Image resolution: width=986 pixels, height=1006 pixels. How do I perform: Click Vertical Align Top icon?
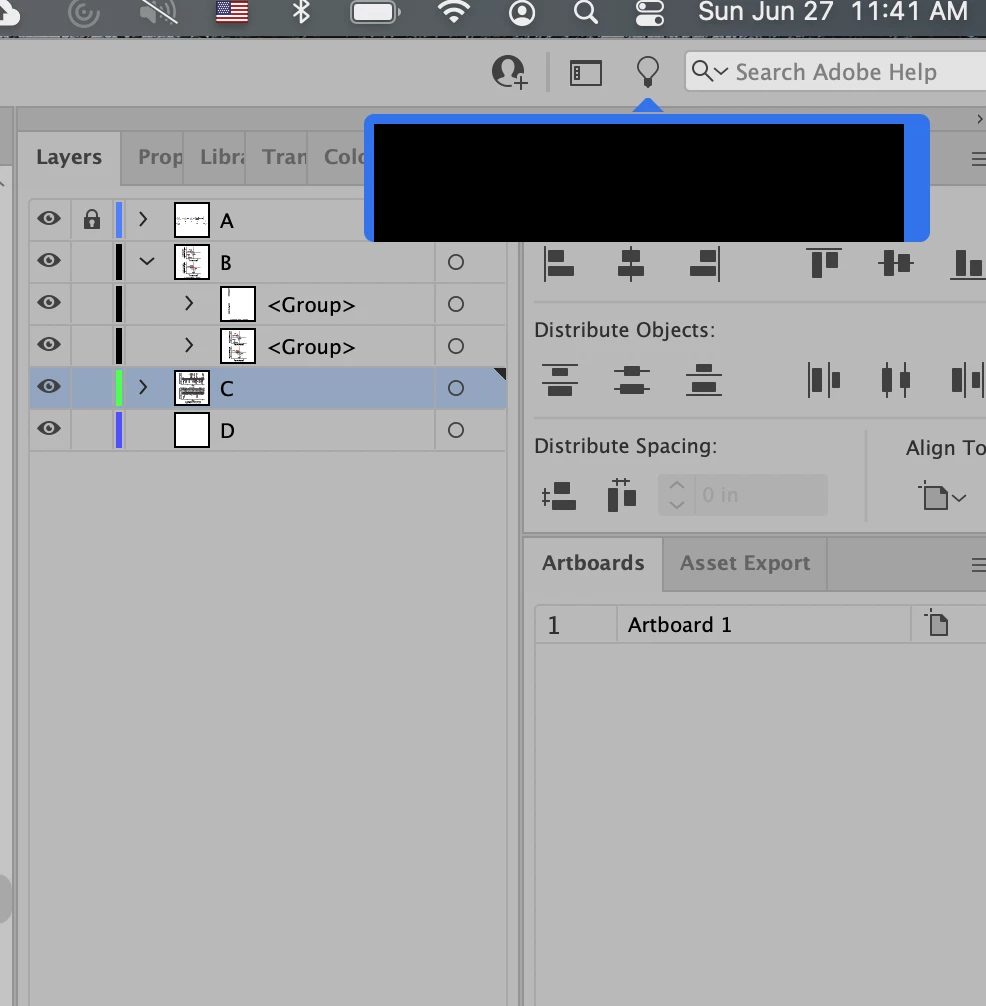824,263
